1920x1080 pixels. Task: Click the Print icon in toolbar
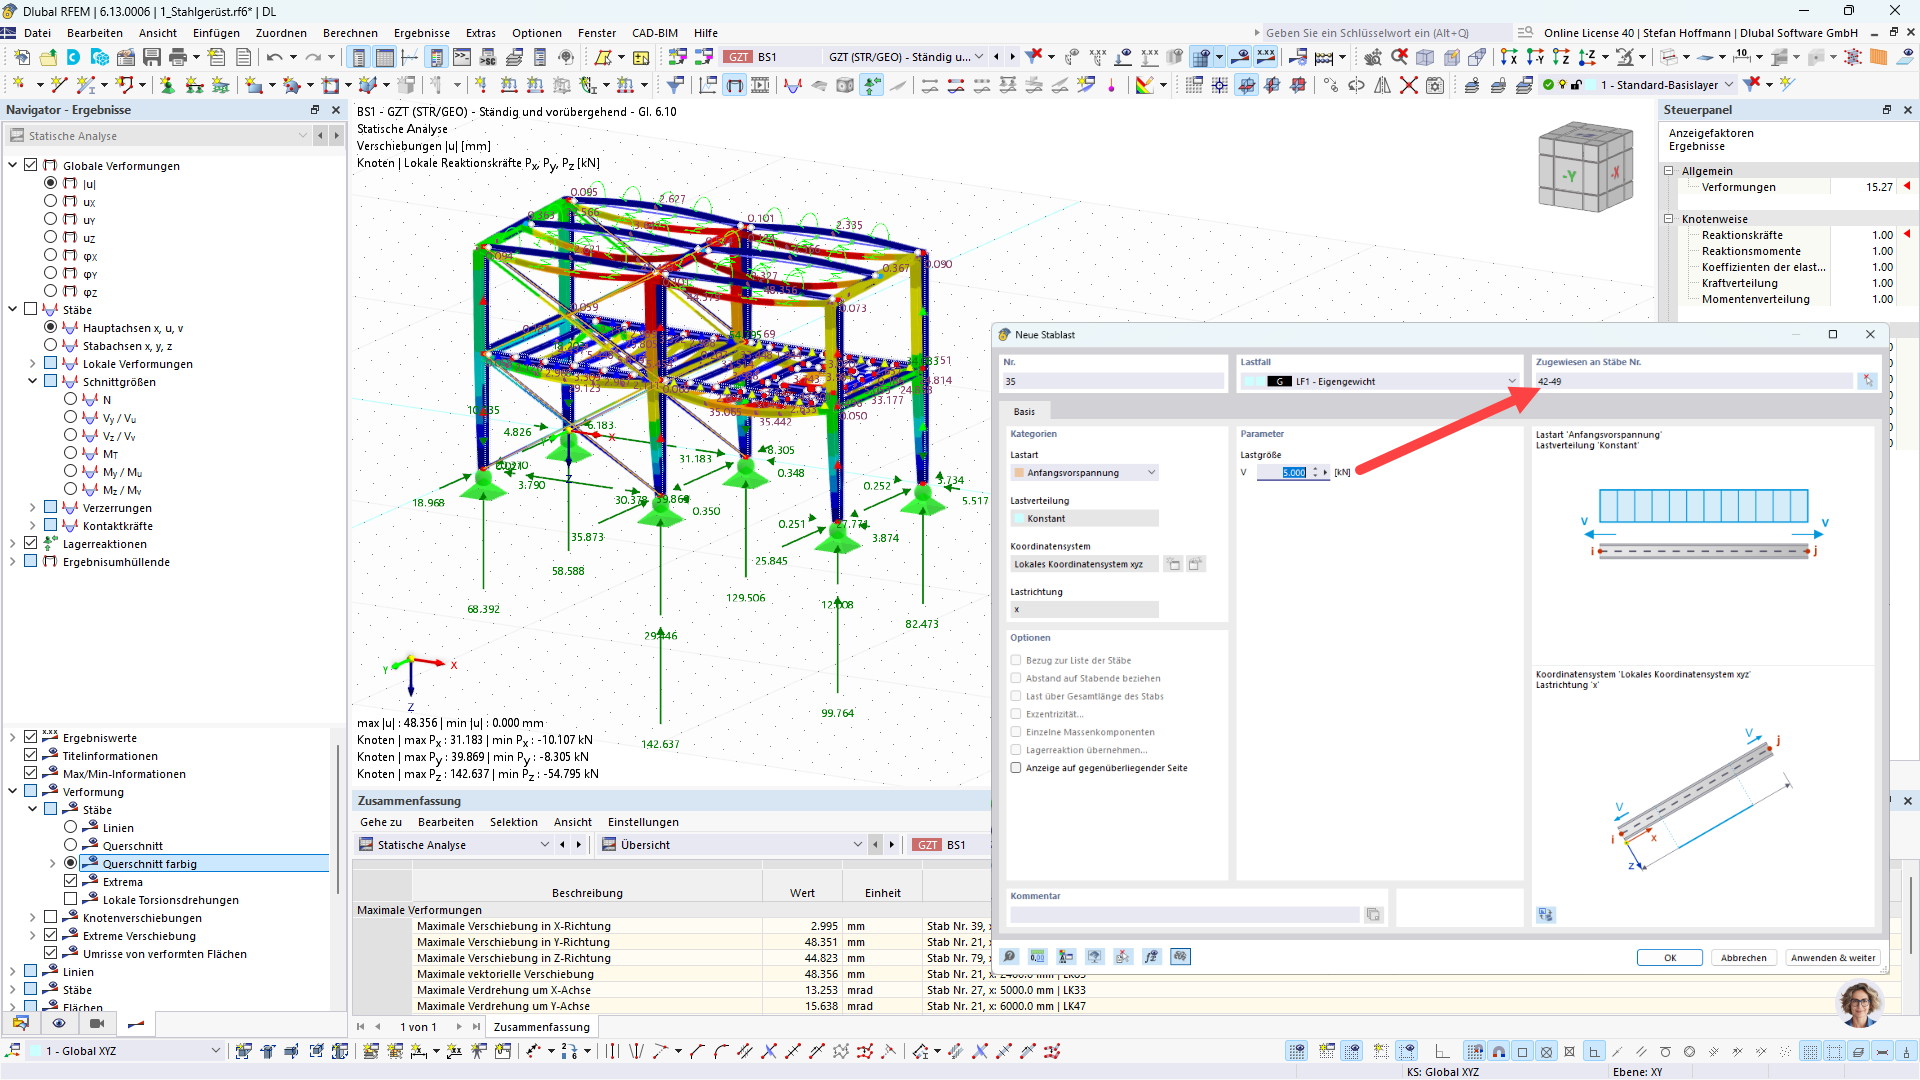tap(178, 57)
